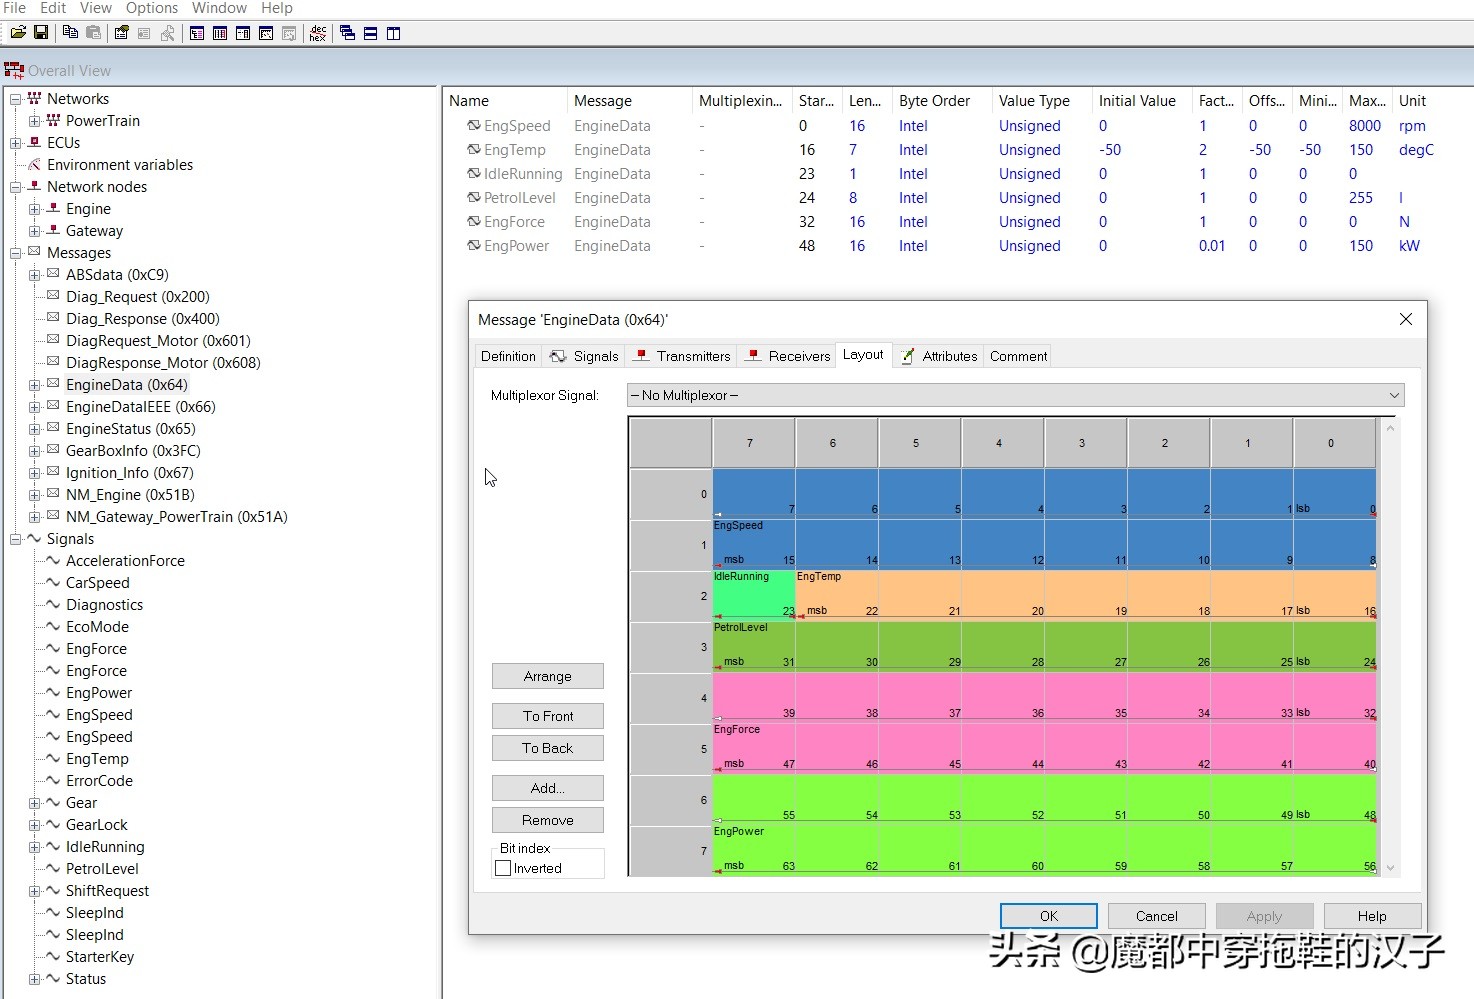Click the Help button in dialog
Screen dimensions: 1474x999
tap(1372, 916)
